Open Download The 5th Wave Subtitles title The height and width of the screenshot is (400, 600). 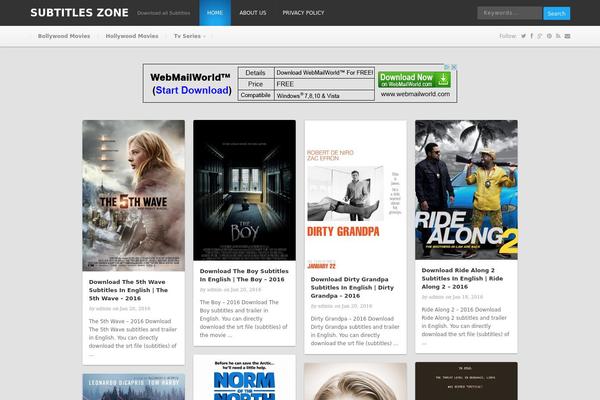(x=128, y=290)
